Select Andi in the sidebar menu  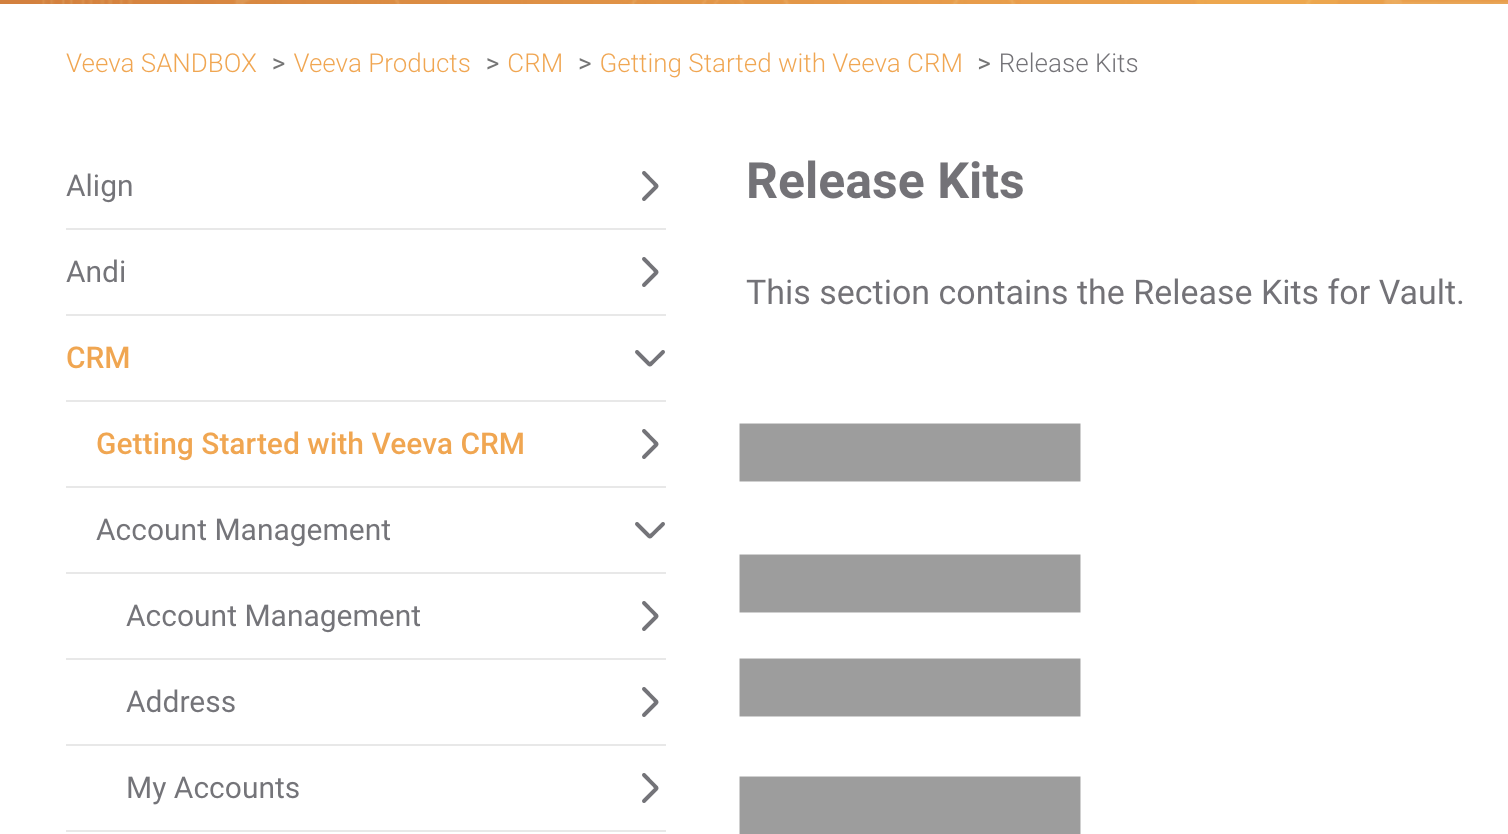click(96, 272)
